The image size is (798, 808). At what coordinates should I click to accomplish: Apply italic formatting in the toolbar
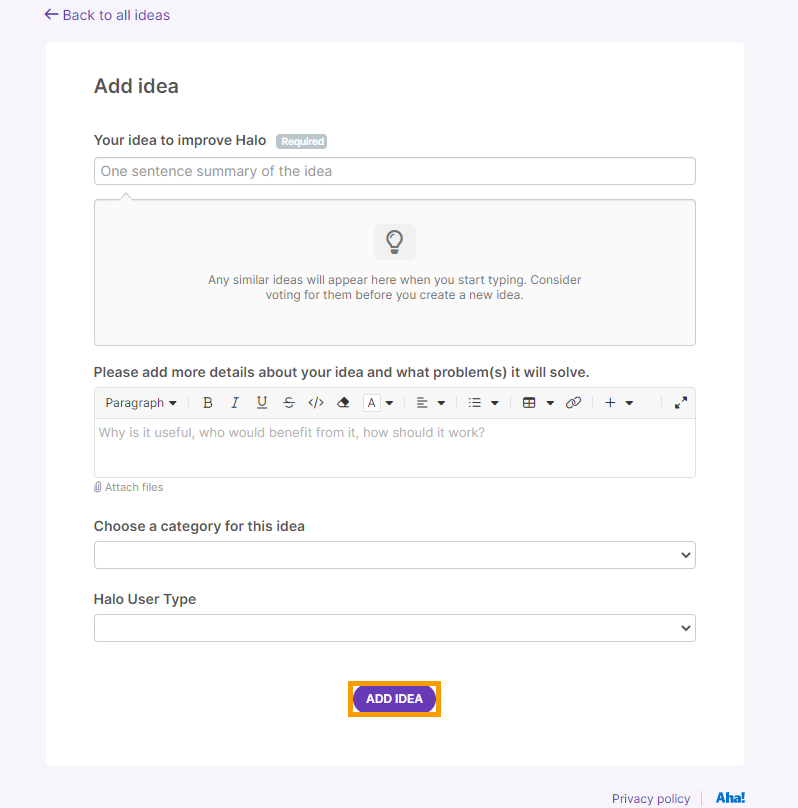(x=235, y=403)
